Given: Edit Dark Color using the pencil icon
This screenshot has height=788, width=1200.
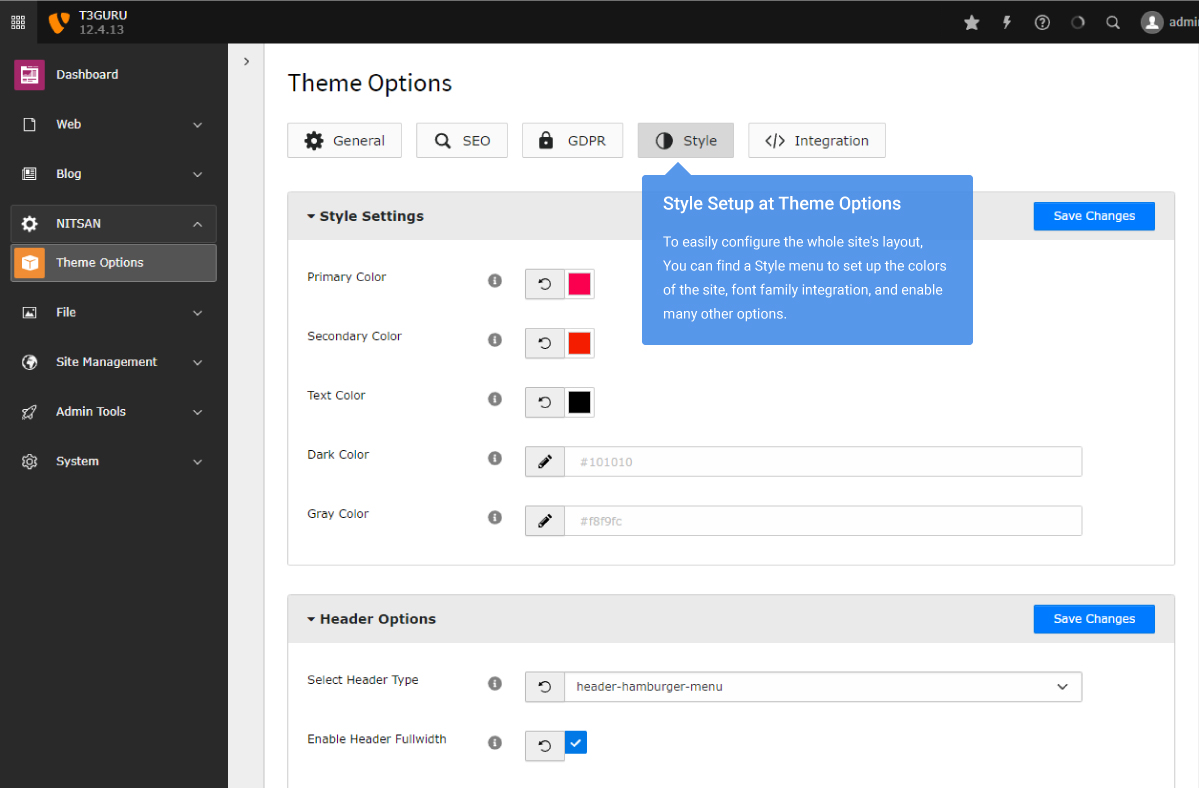Looking at the screenshot, I should coord(543,461).
